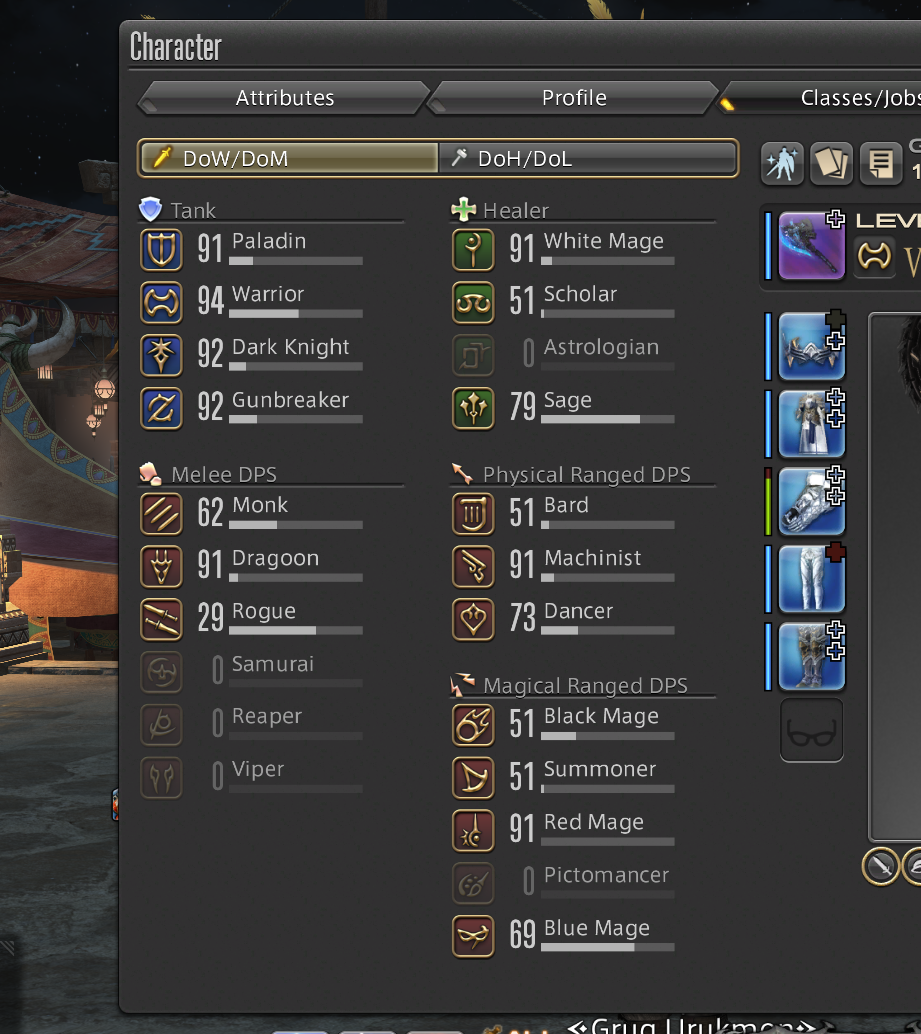Click the gear set list button
This screenshot has height=1034, width=921.
tap(881, 163)
